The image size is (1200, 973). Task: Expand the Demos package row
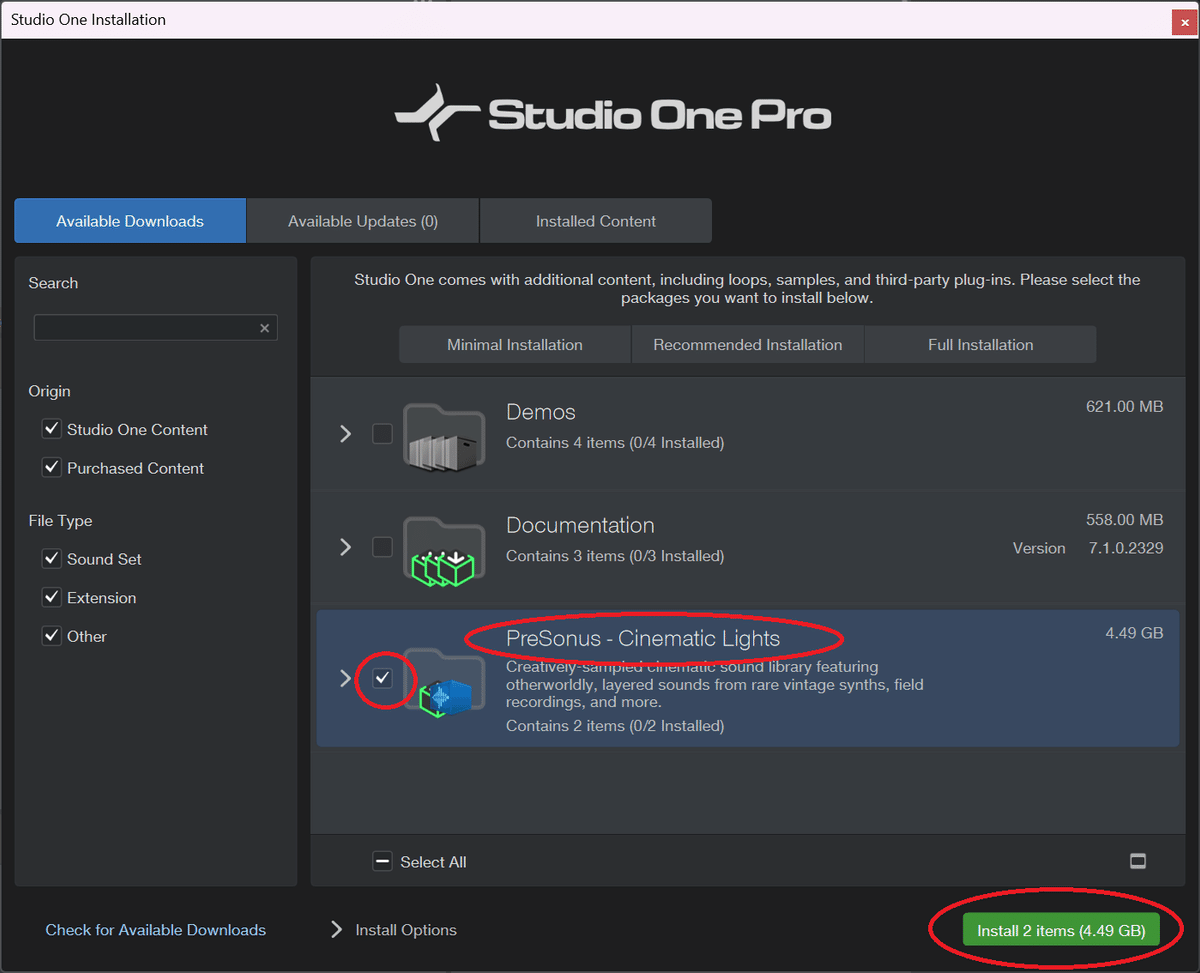[346, 433]
